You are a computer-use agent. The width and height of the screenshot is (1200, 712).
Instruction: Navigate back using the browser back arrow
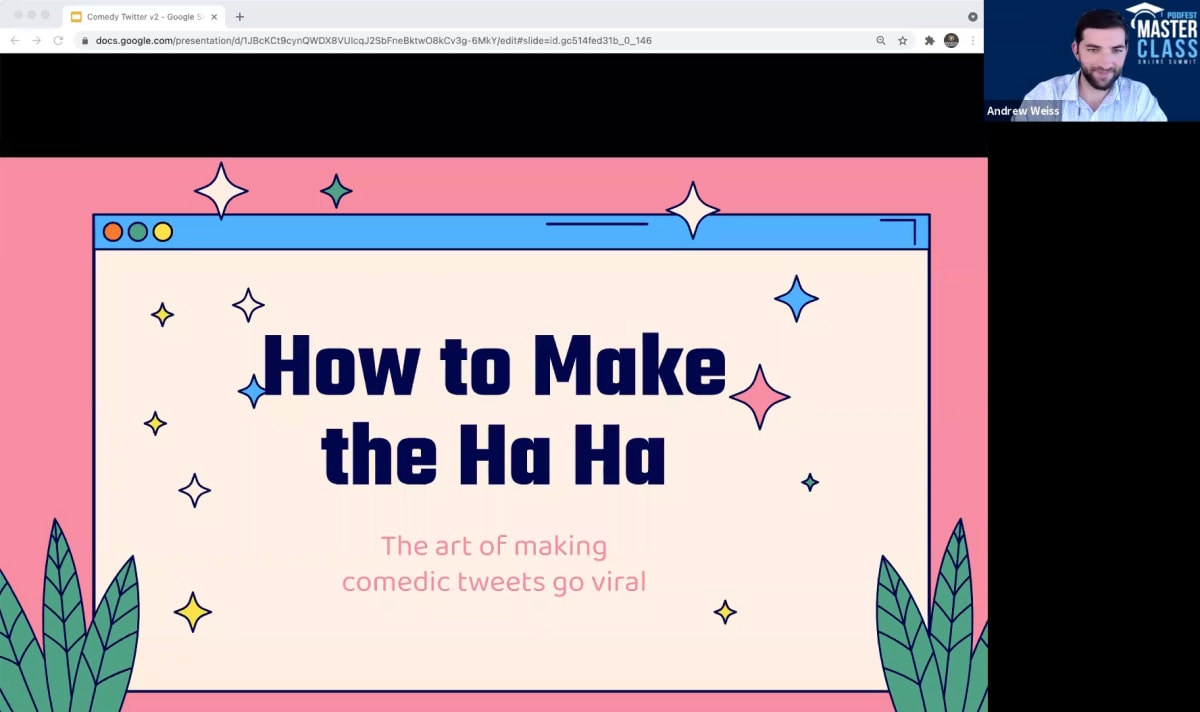14,40
